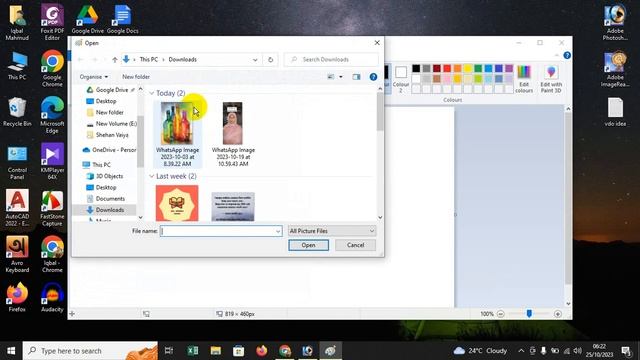Pick the red colour swatch in Paint
Screen dimensions: 640x360
tap(447, 68)
